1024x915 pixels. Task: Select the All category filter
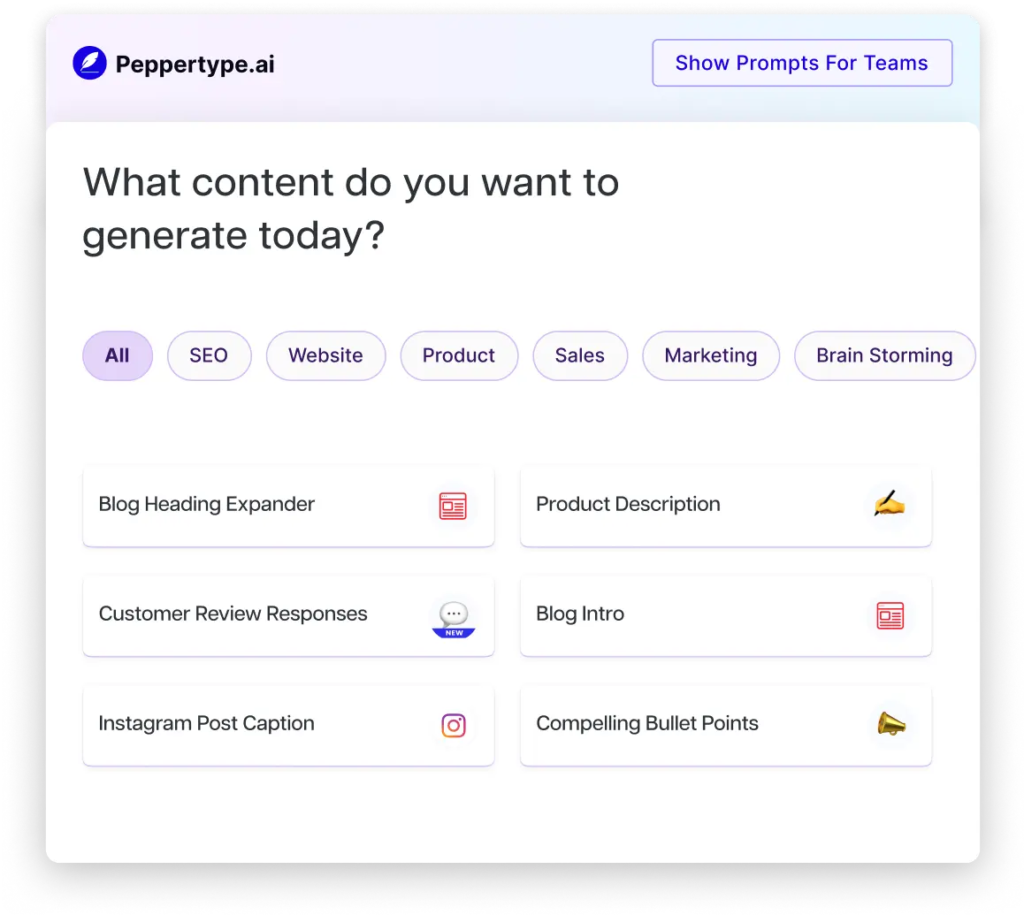tap(117, 356)
